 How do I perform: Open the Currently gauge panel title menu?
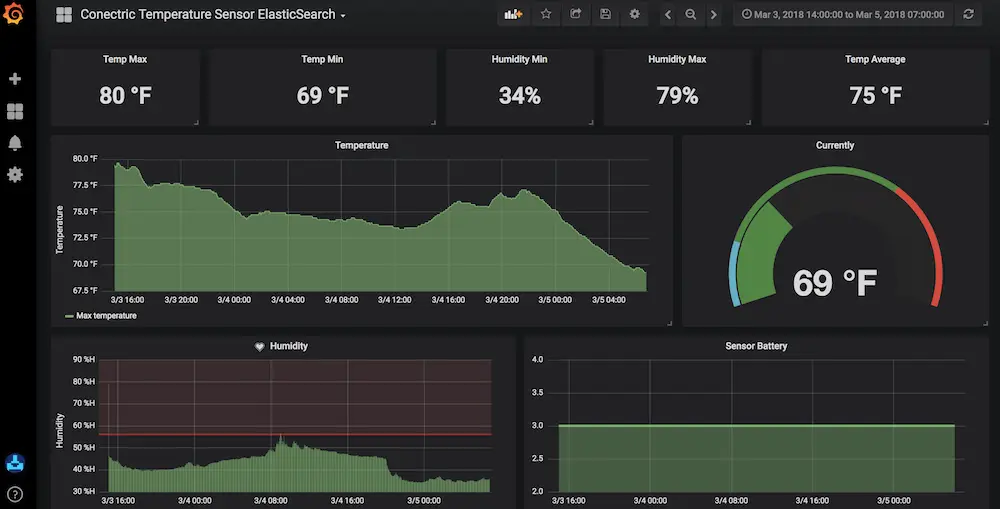tap(835, 145)
